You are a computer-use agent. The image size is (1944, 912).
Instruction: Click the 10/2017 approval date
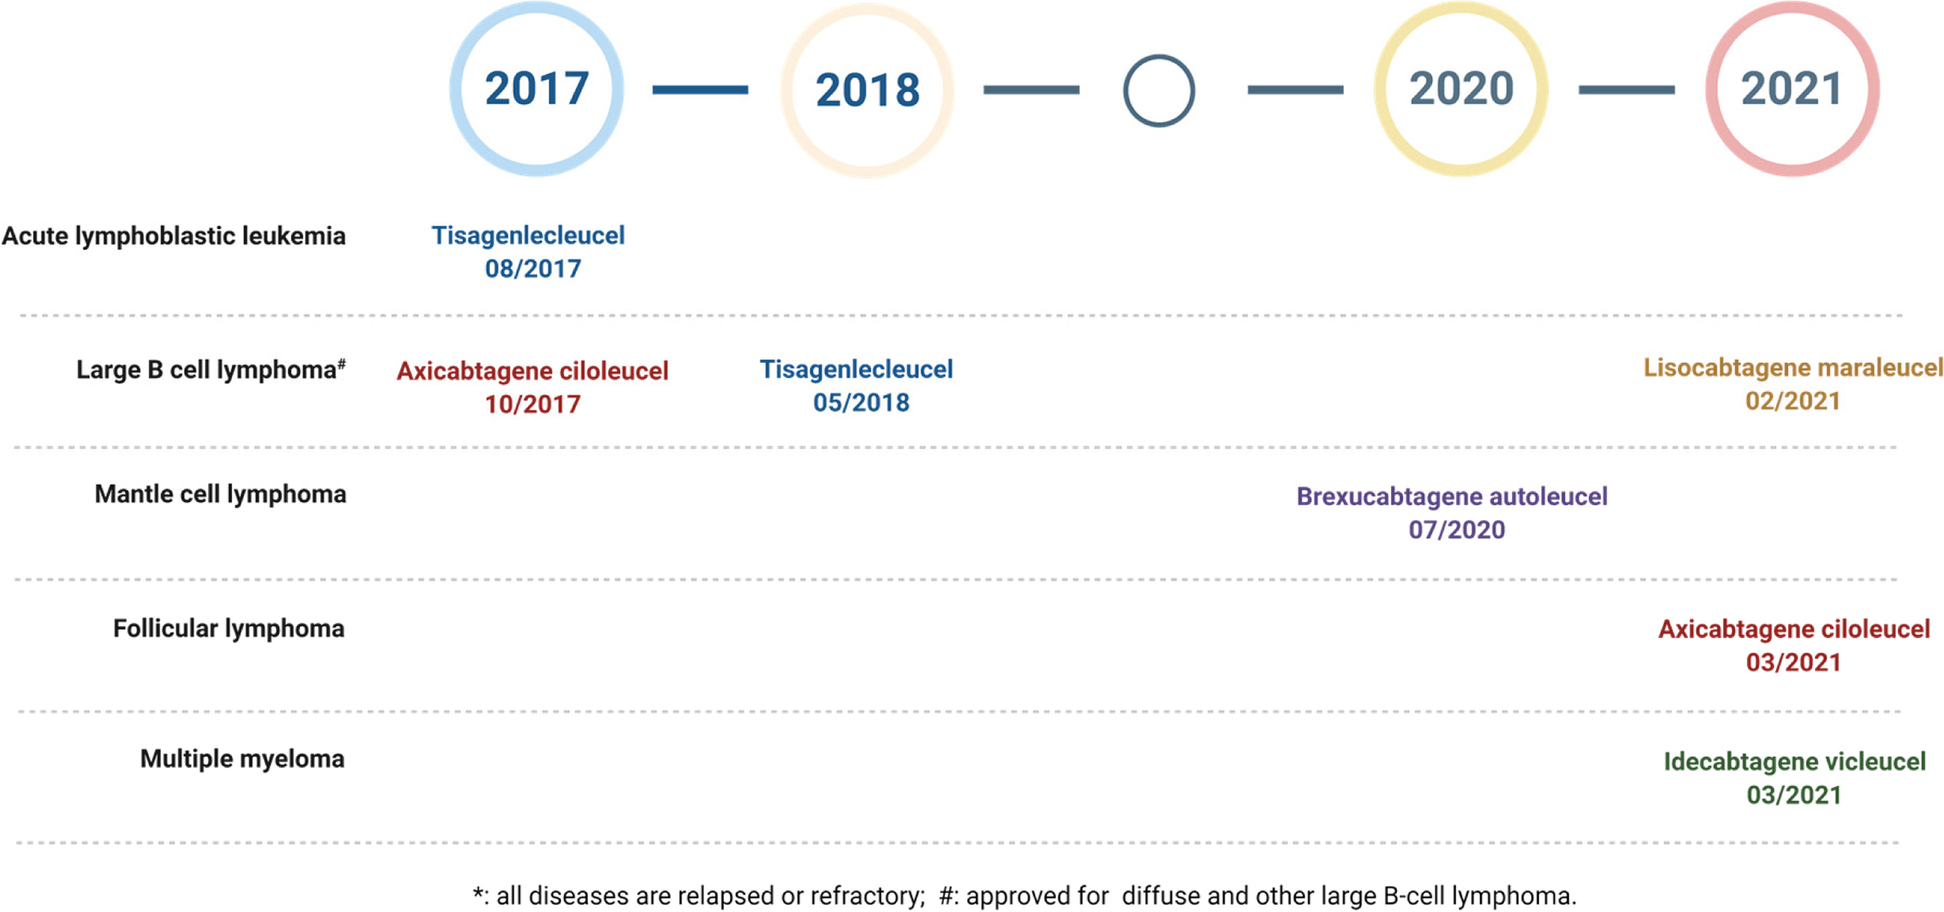[x=533, y=404]
